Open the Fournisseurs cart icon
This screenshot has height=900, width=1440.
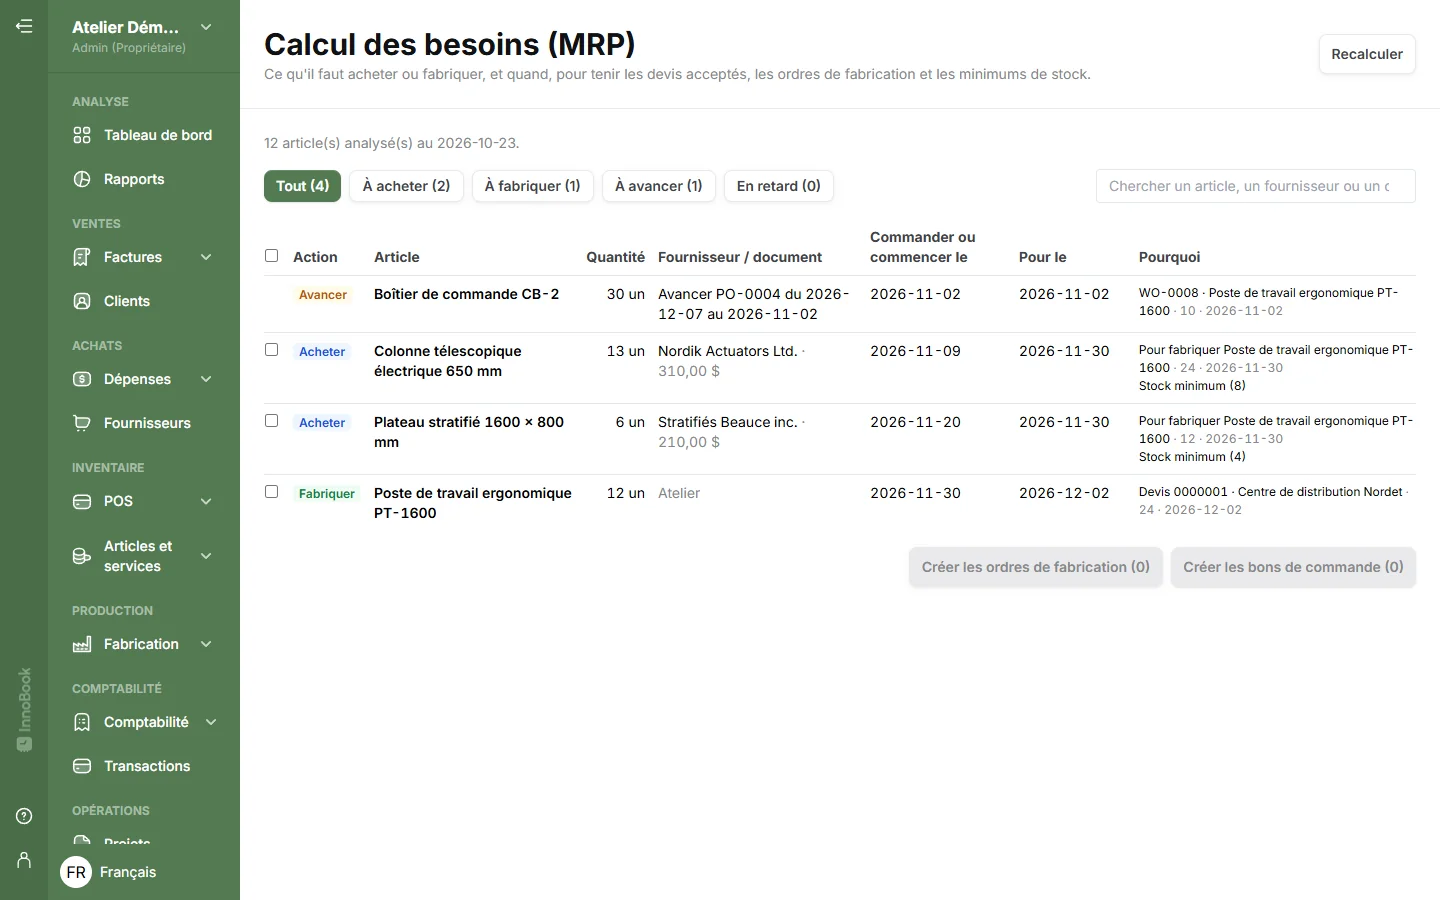point(82,423)
